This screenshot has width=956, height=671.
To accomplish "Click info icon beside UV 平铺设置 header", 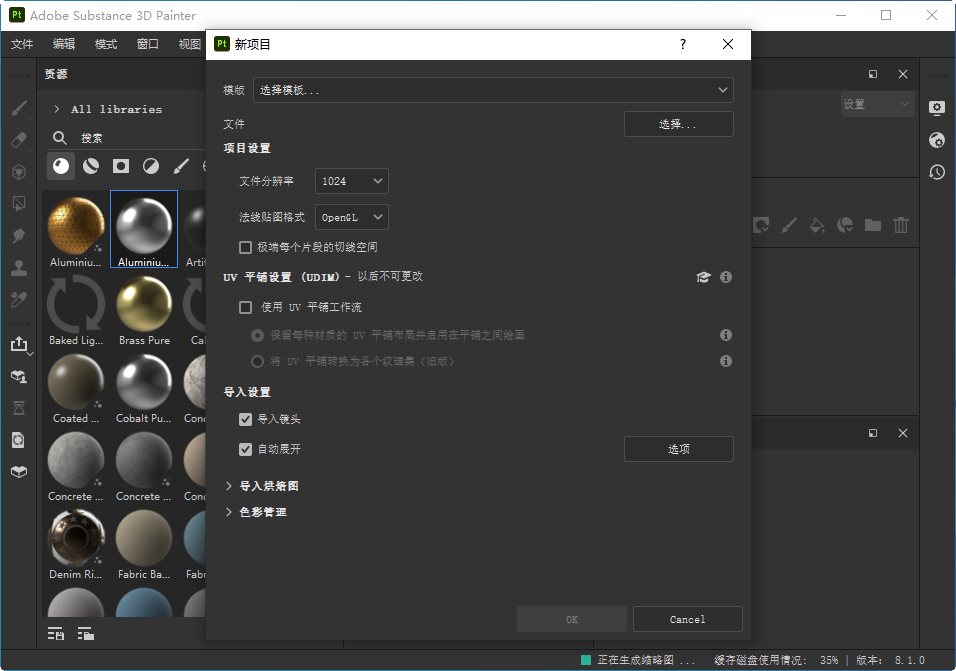I will point(726,277).
